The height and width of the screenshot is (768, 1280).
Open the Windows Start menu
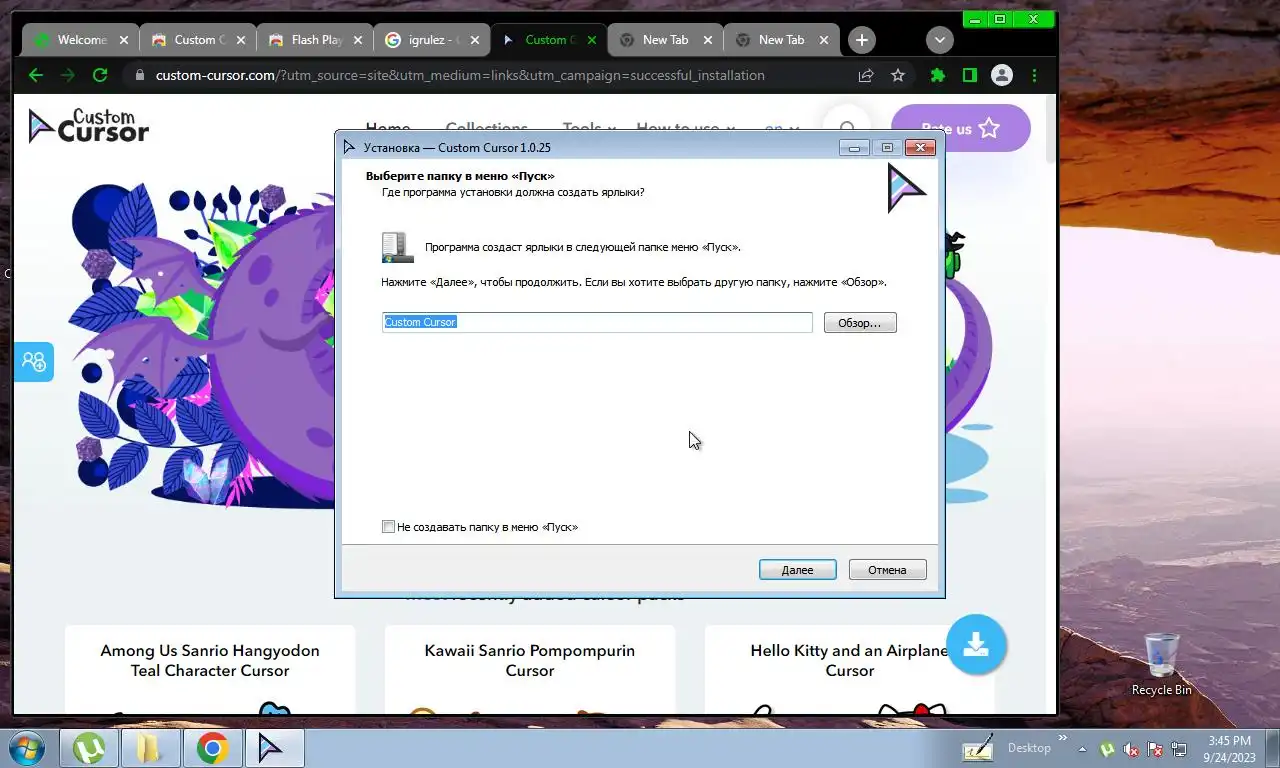point(26,748)
